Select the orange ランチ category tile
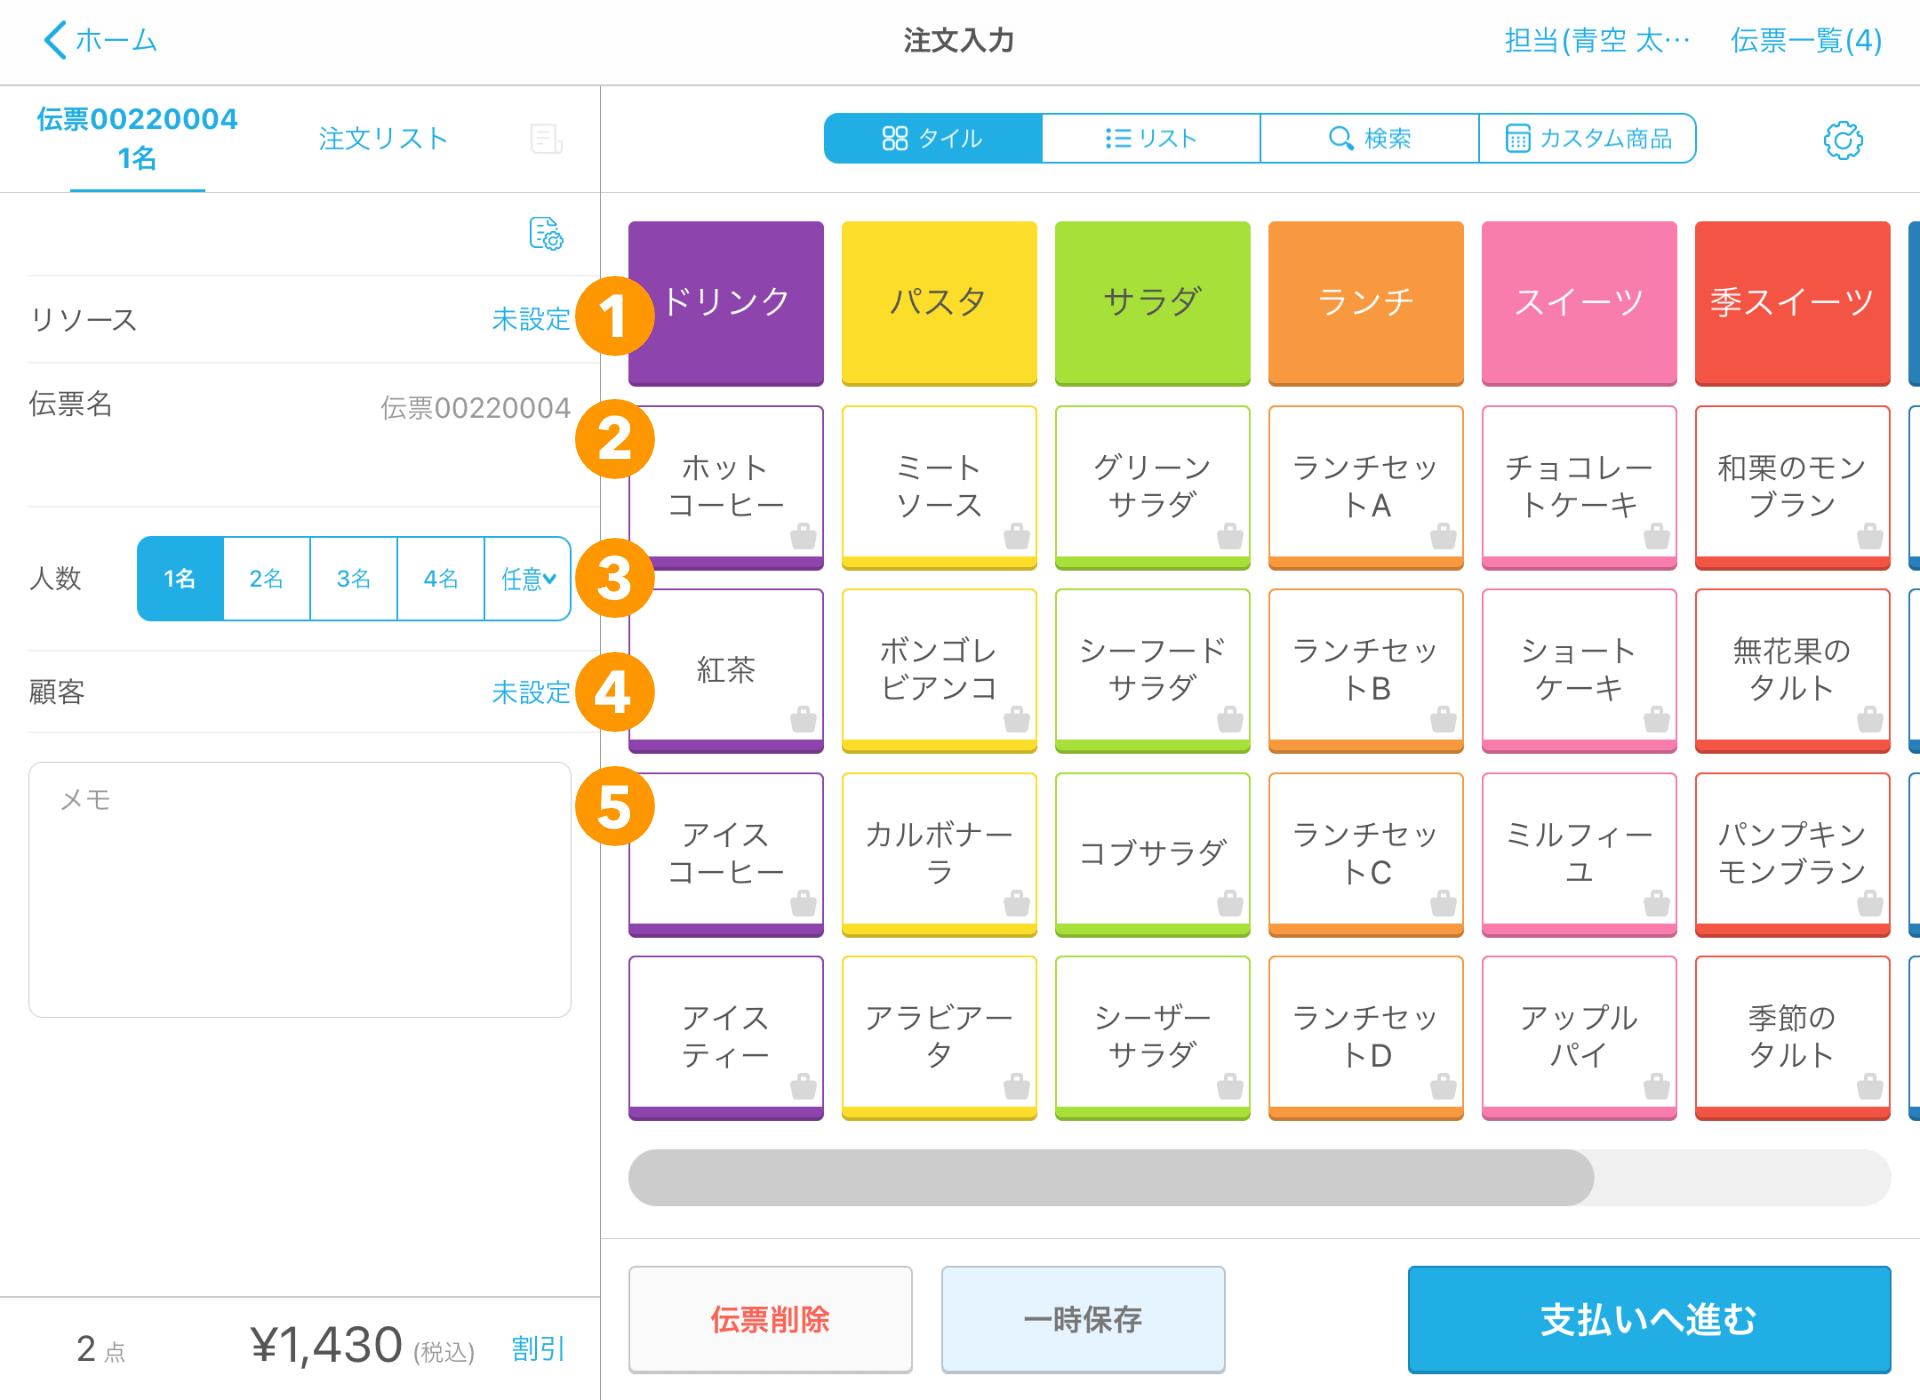 [1366, 303]
